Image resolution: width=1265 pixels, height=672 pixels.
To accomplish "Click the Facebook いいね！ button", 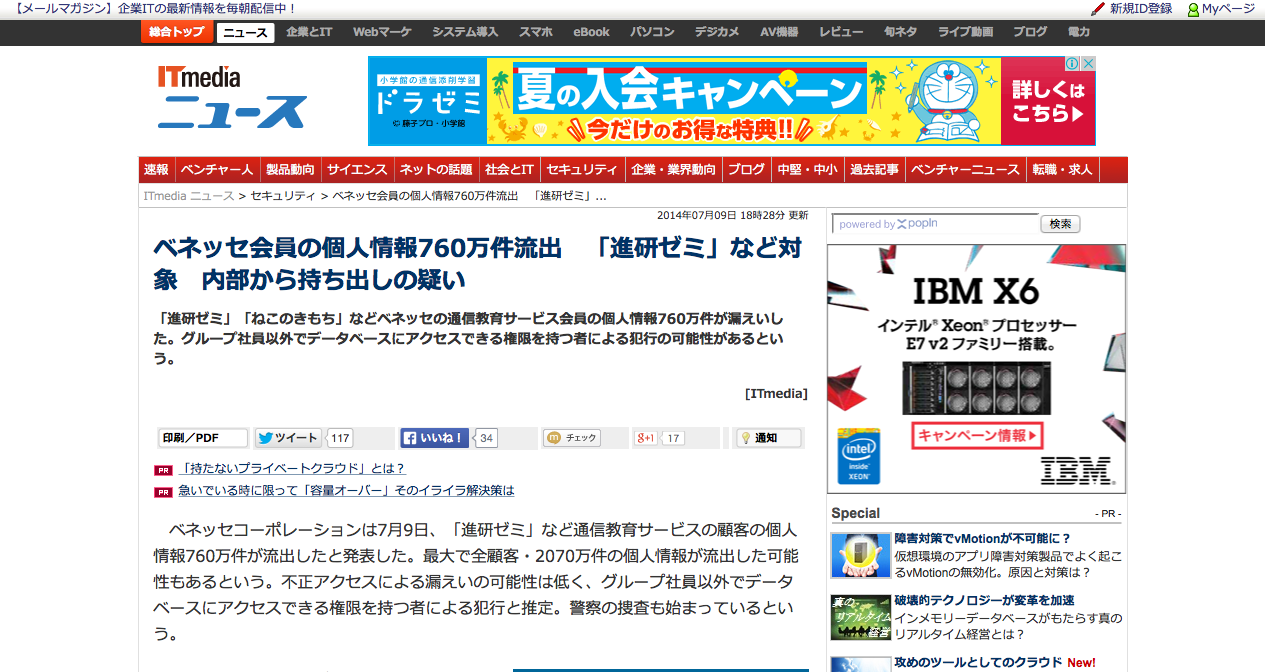I will [435, 438].
